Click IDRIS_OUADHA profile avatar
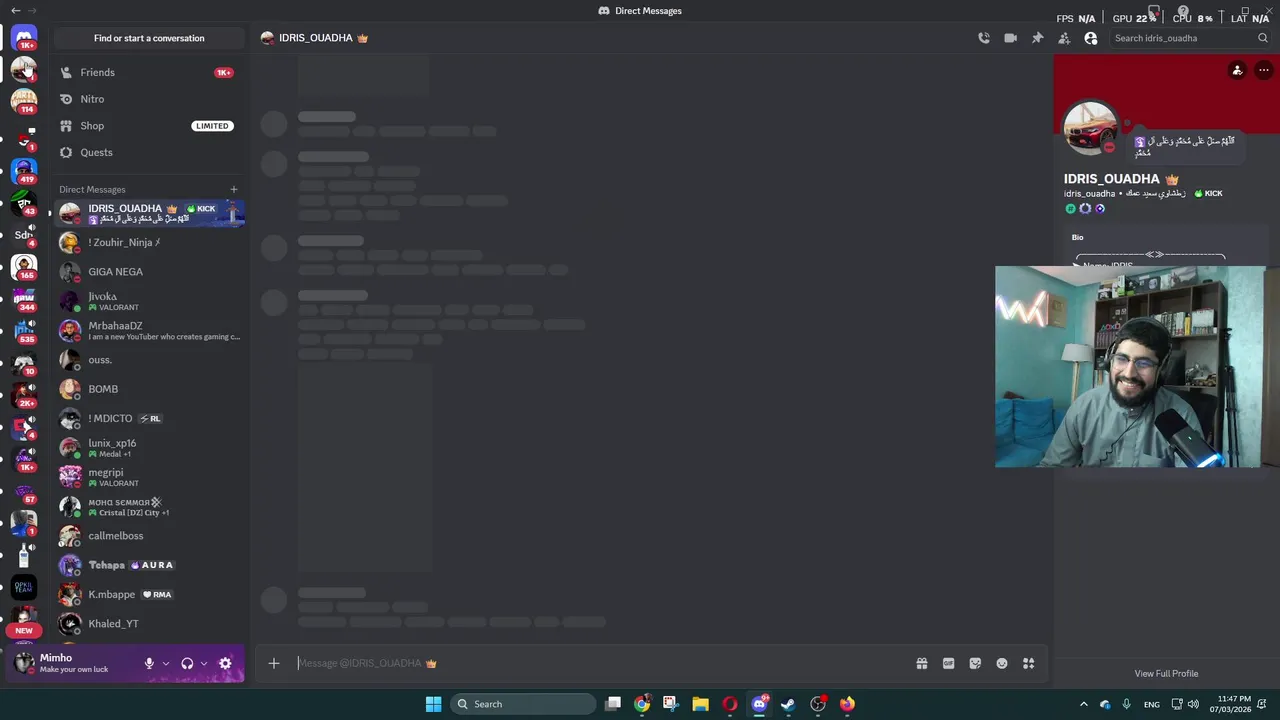Screen dimensions: 1280x720 [x=1090, y=127]
